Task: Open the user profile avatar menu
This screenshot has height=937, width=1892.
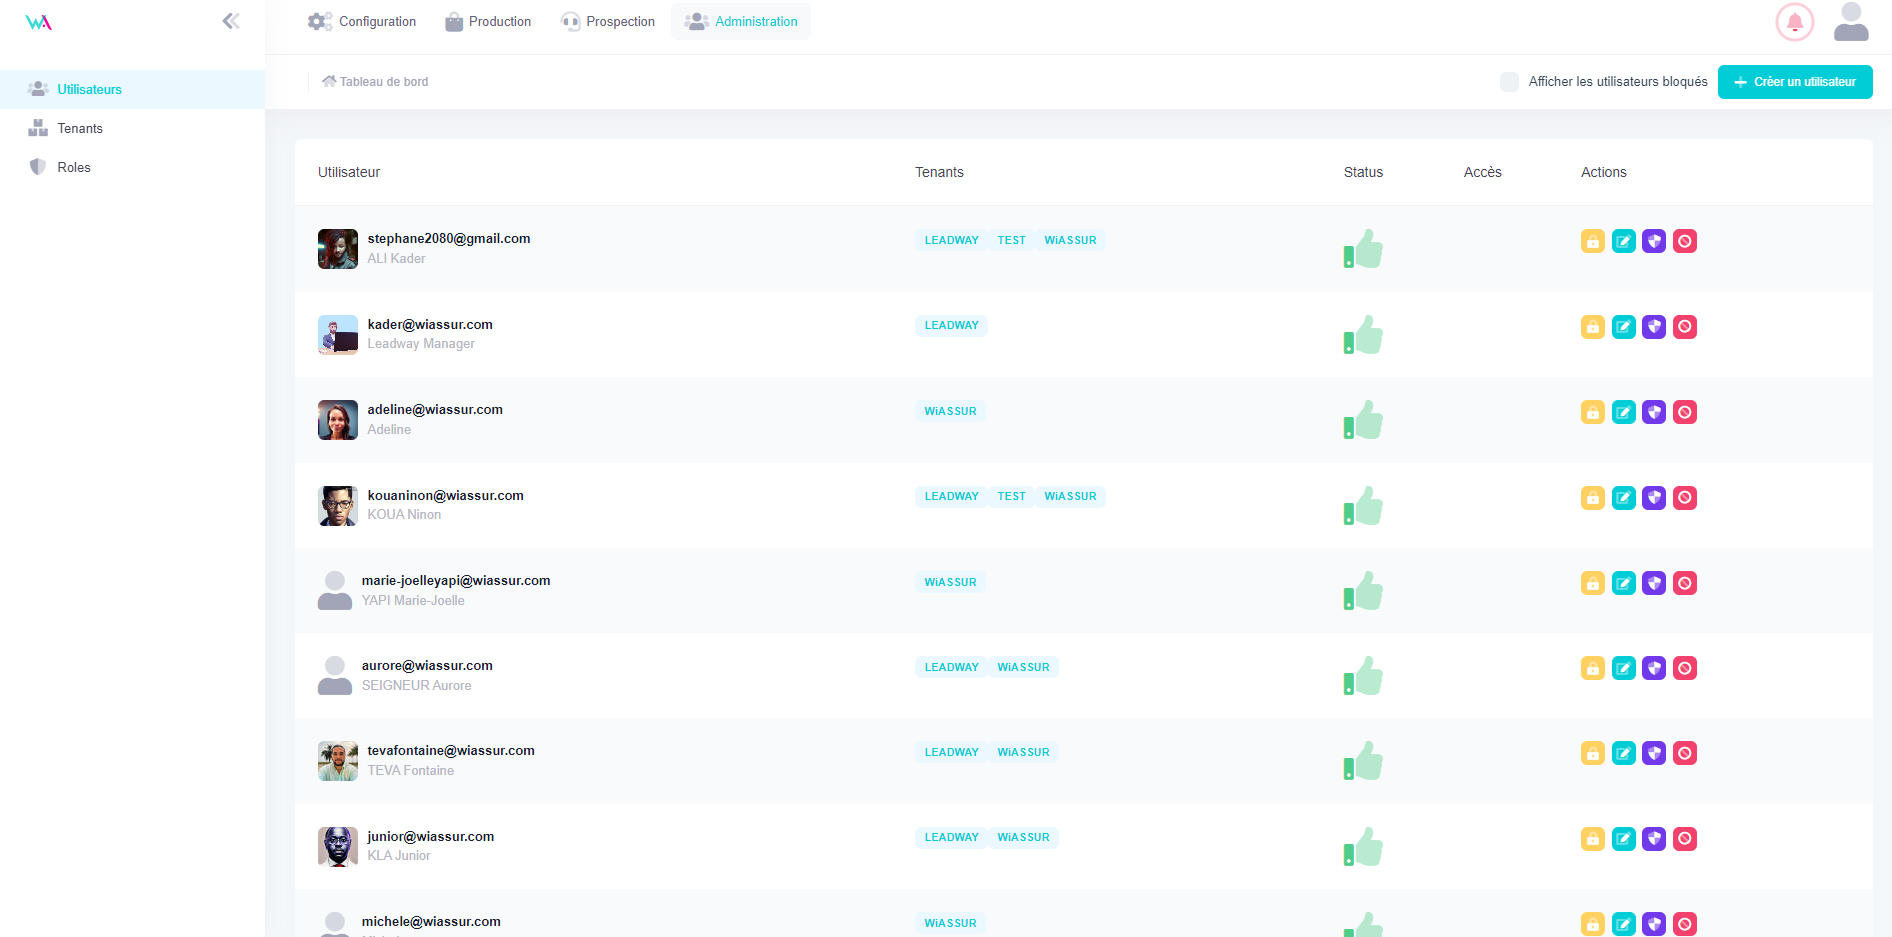Action: coord(1851,22)
